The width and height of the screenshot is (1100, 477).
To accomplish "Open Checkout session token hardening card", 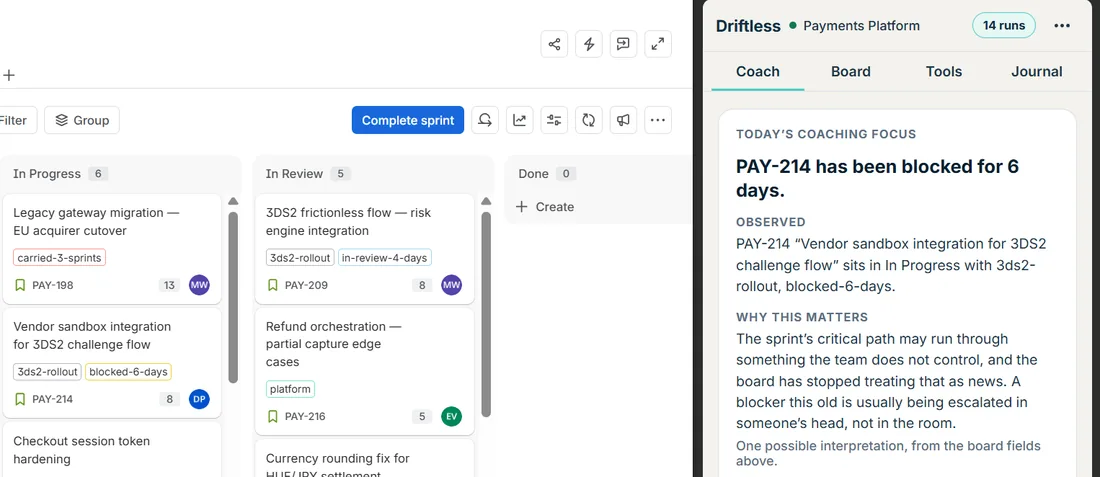I will tap(81, 450).
